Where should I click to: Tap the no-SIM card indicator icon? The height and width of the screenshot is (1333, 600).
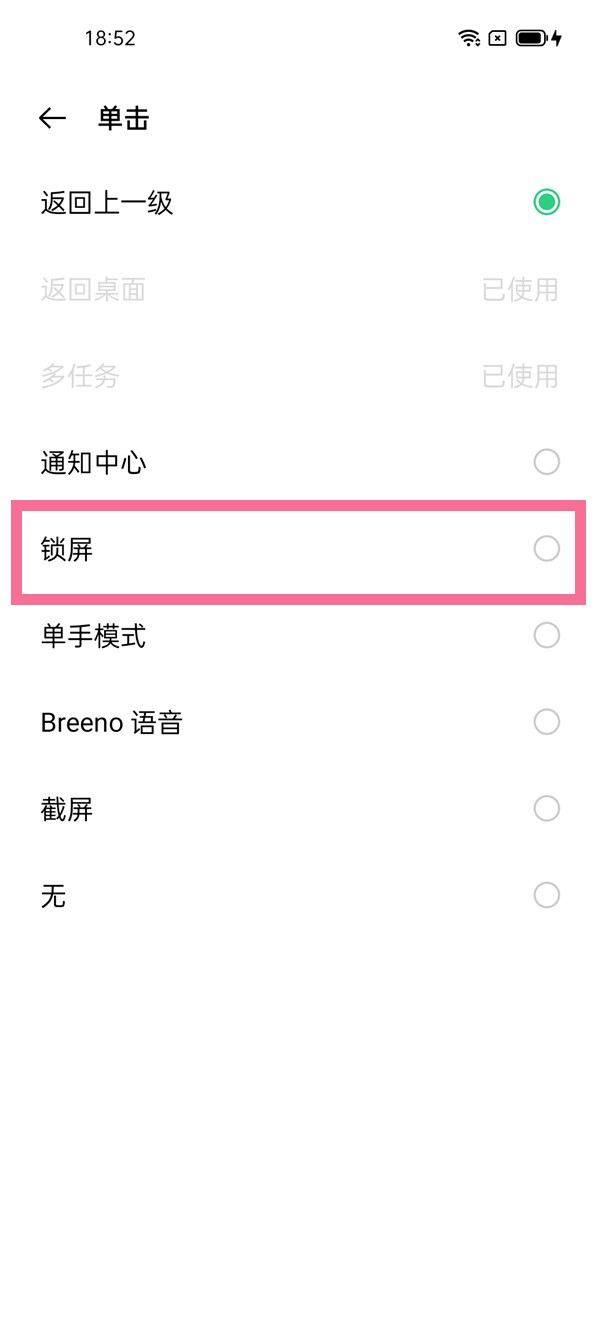pyautogui.click(x=497, y=38)
